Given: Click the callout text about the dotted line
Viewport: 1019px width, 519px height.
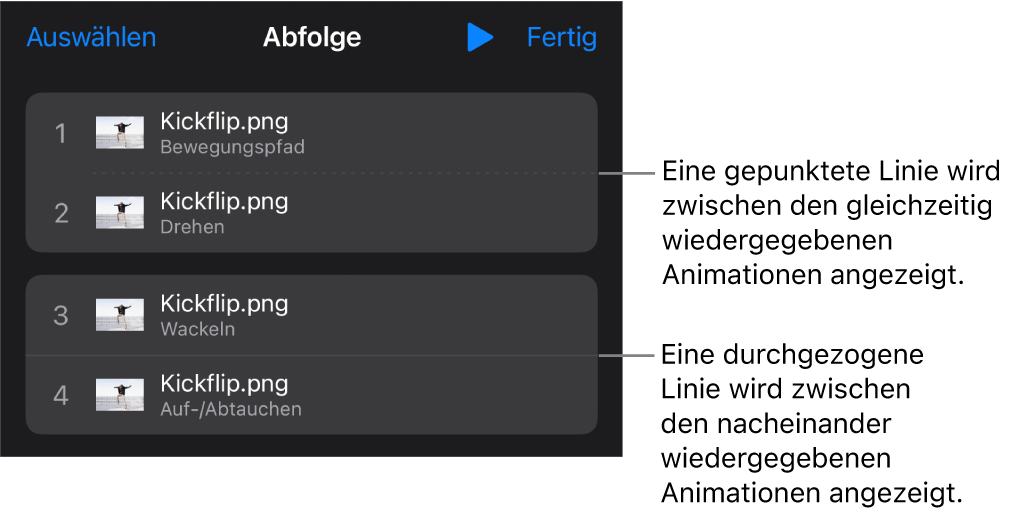Looking at the screenshot, I should tap(830, 224).
